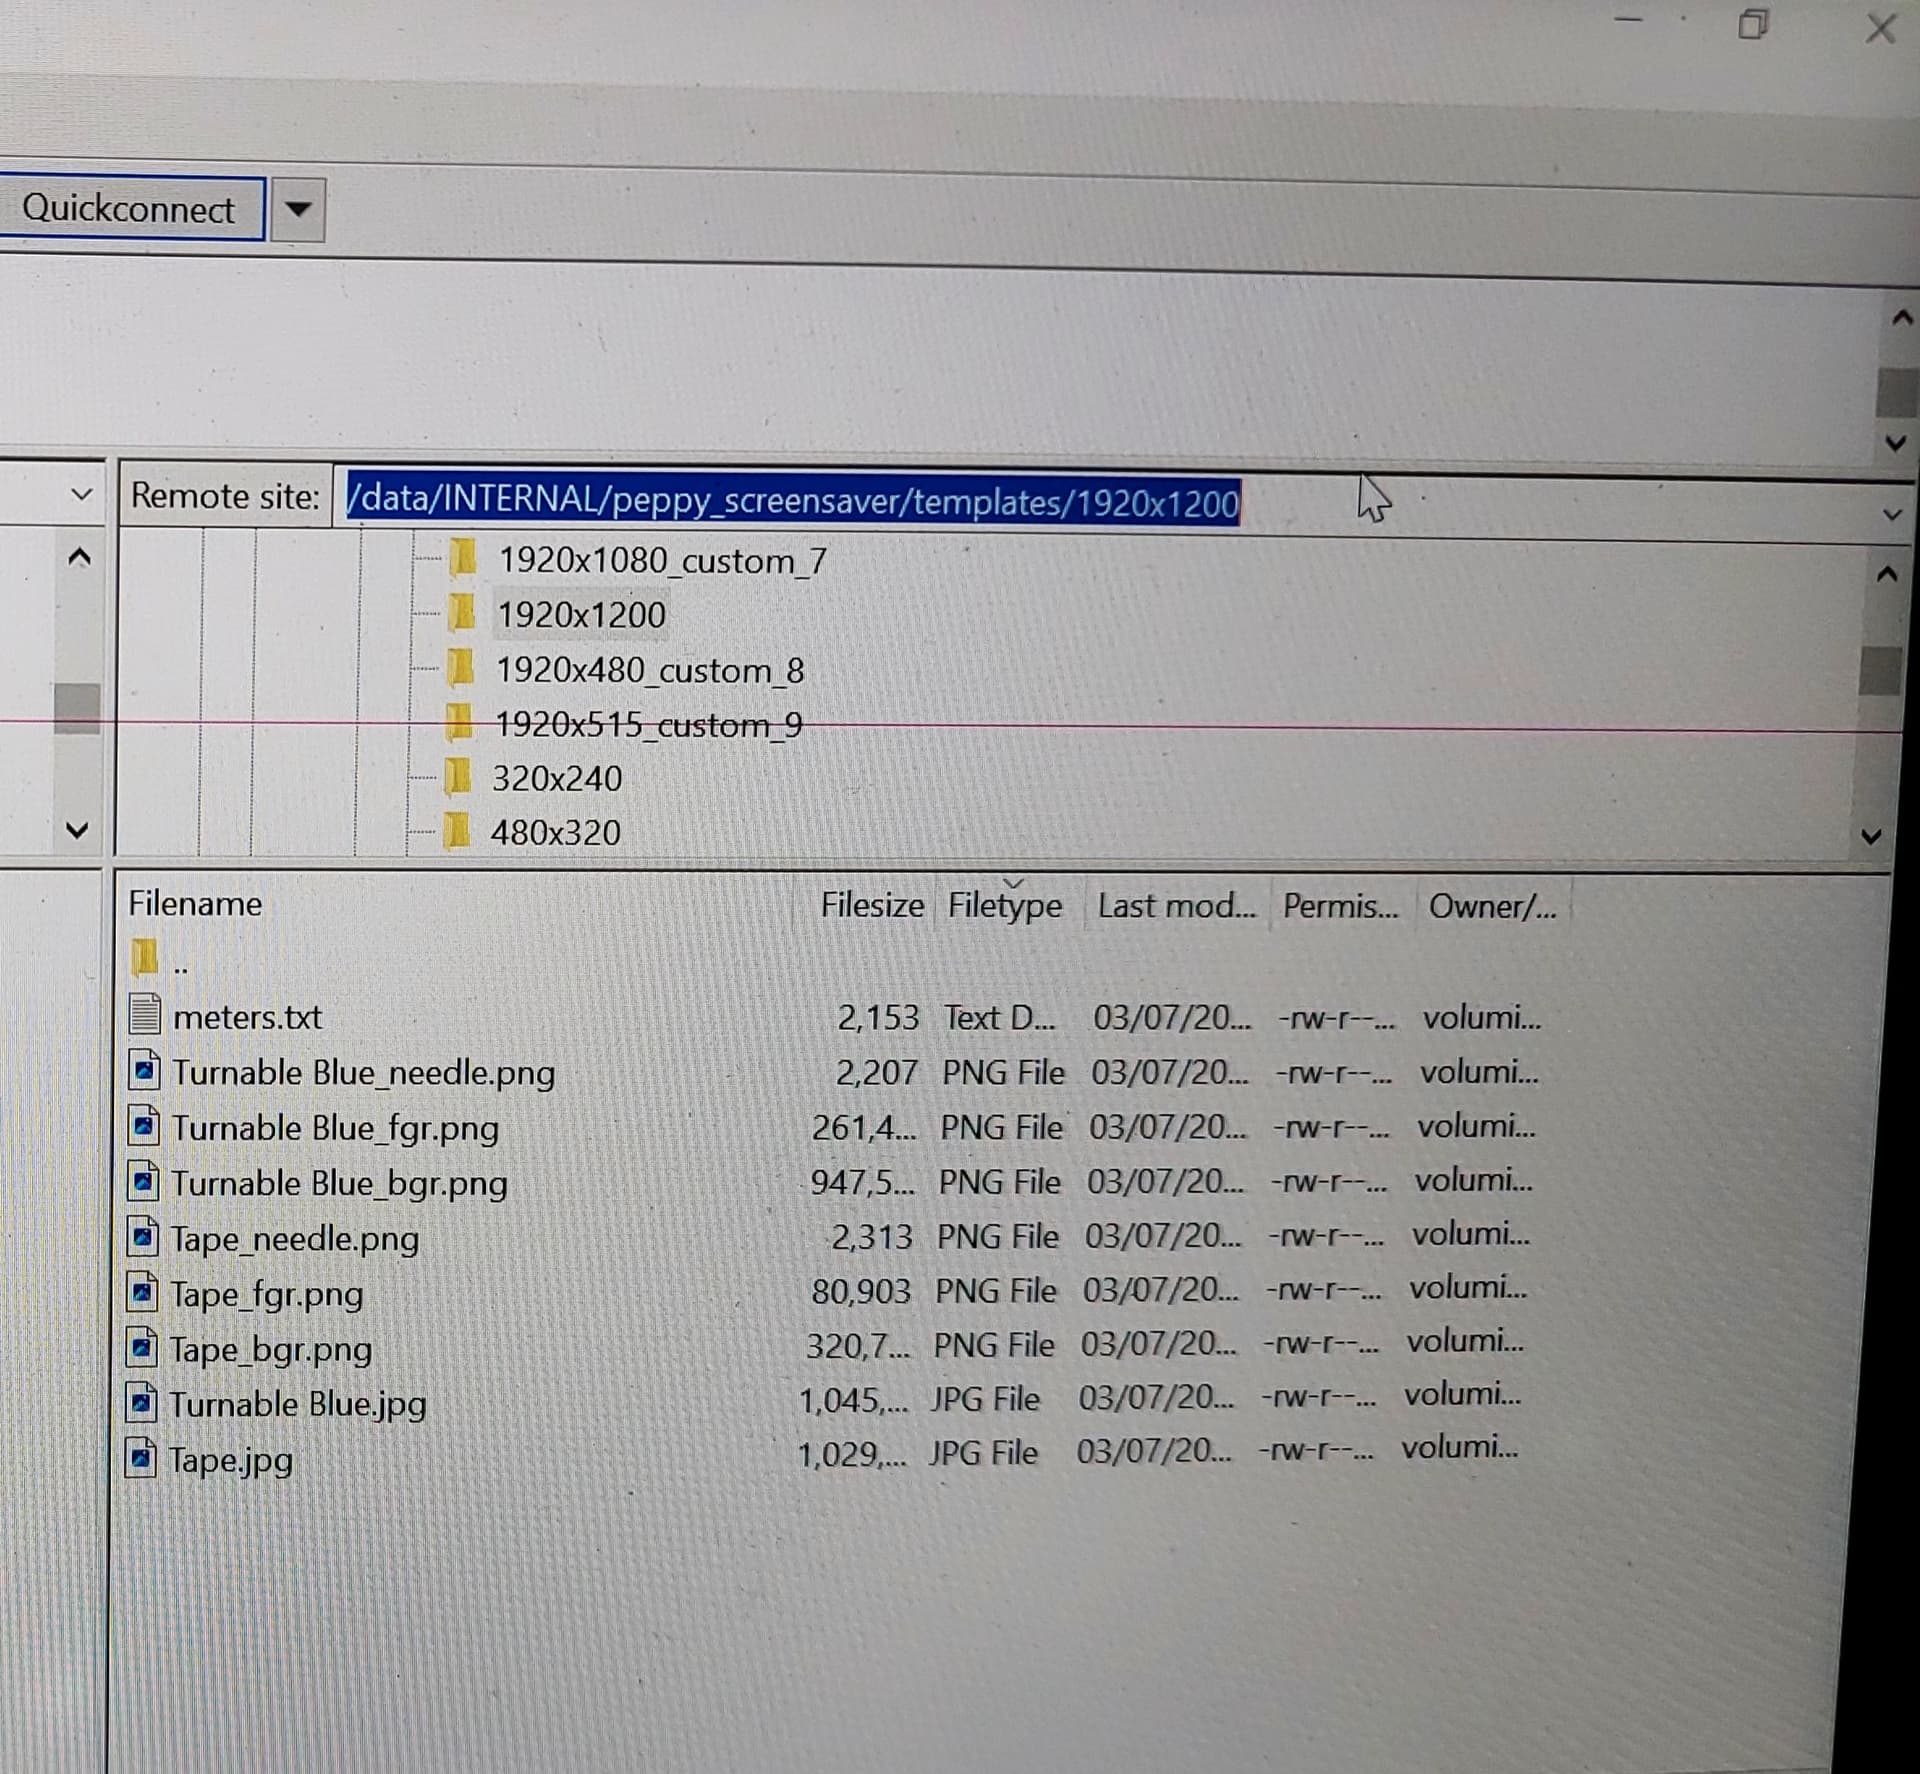Click the Tape.jpg image icon

141,1457
